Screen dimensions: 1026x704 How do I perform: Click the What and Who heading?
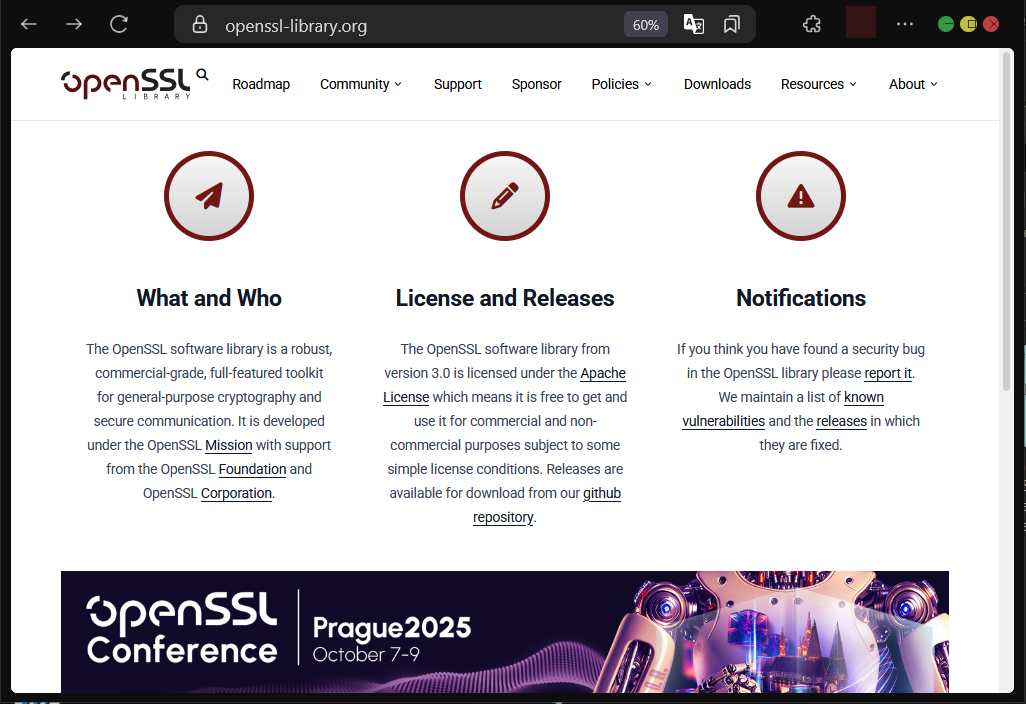(x=209, y=298)
